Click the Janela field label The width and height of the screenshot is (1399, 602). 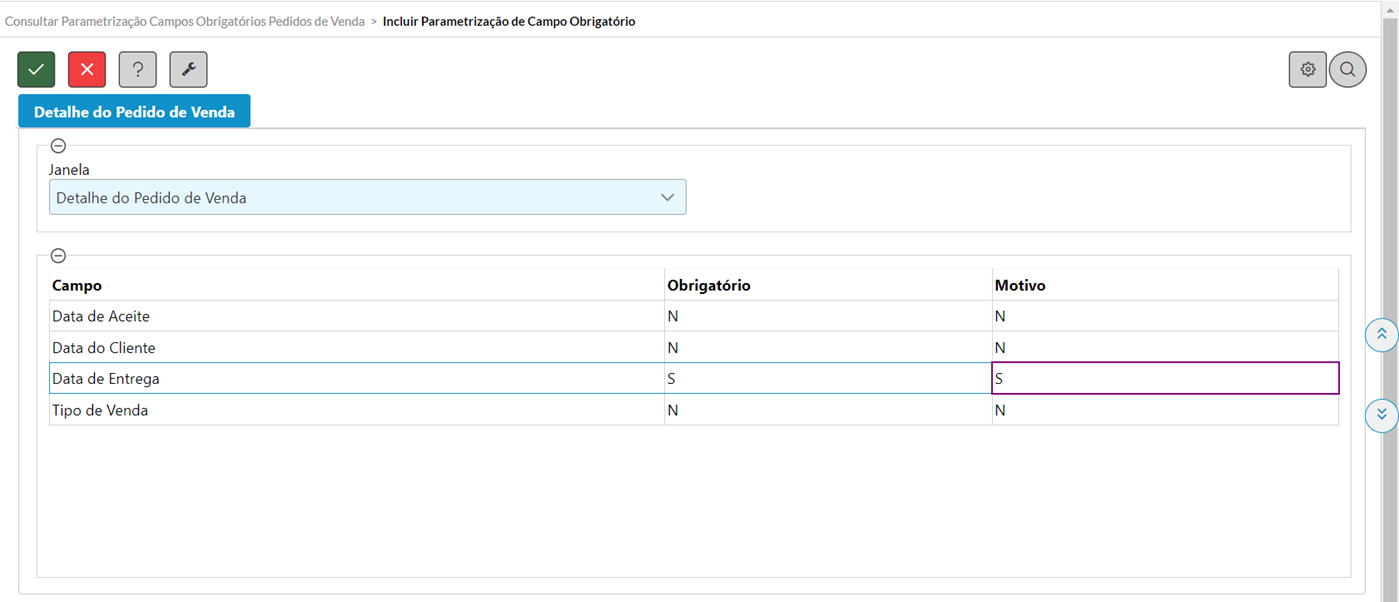pos(69,170)
